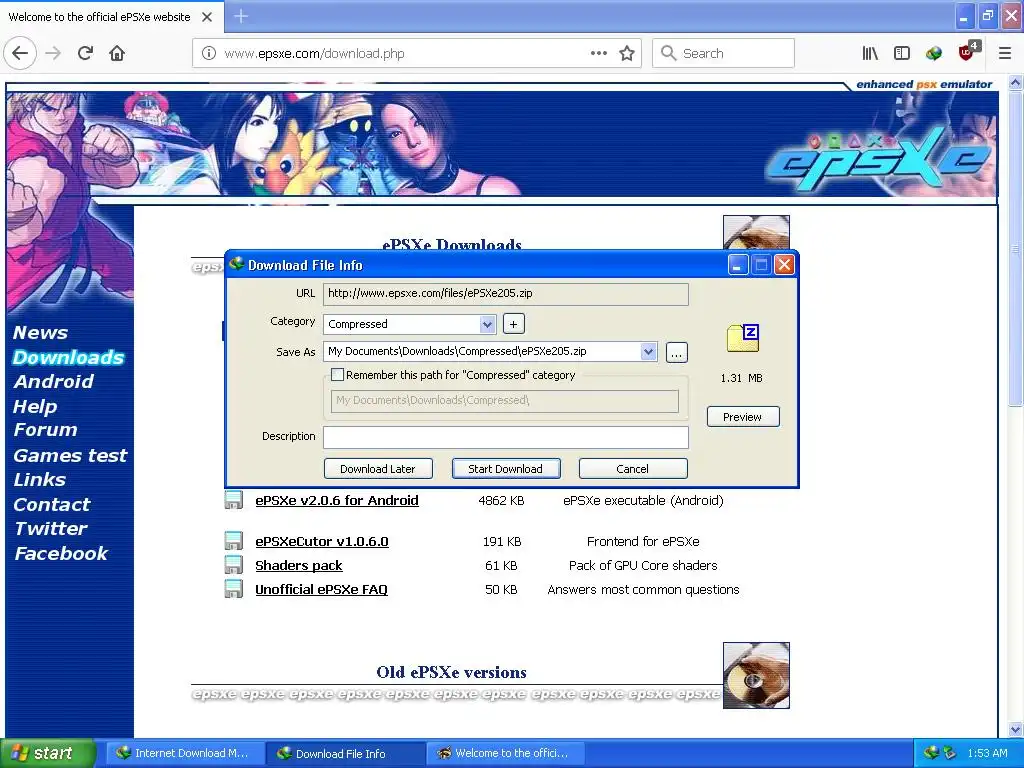Open ePSXe v2.0.6 for Android link
This screenshot has width=1024, height=768.
pos(337,500)
